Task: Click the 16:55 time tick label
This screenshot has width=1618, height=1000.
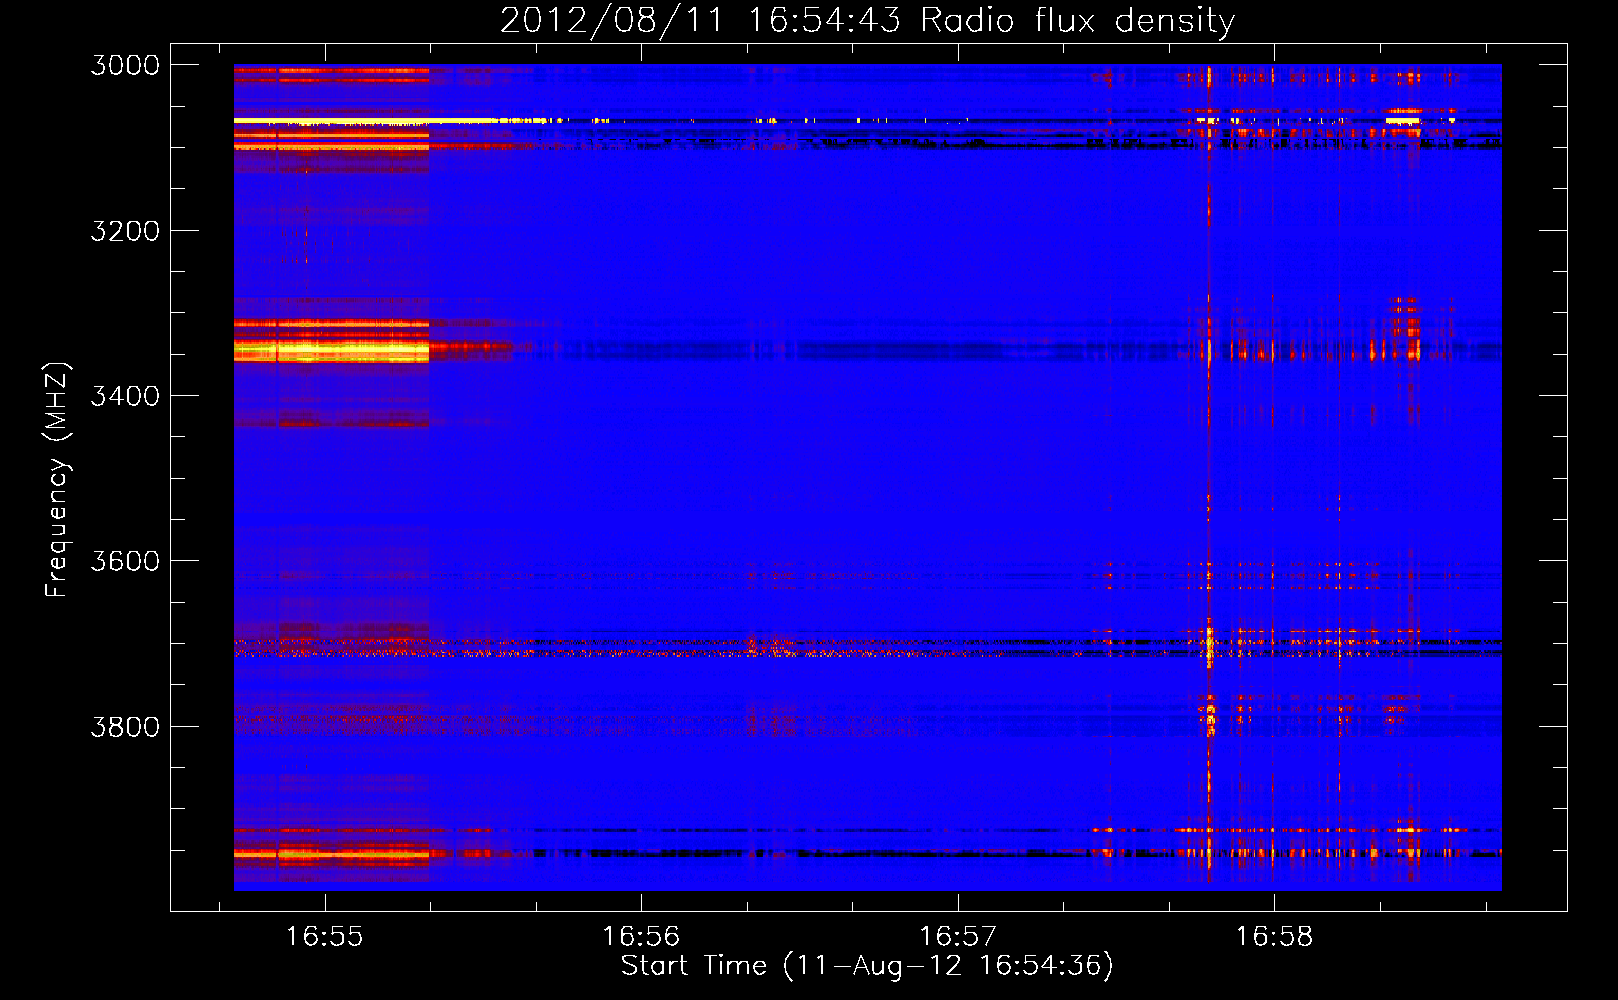Action: 324,937
